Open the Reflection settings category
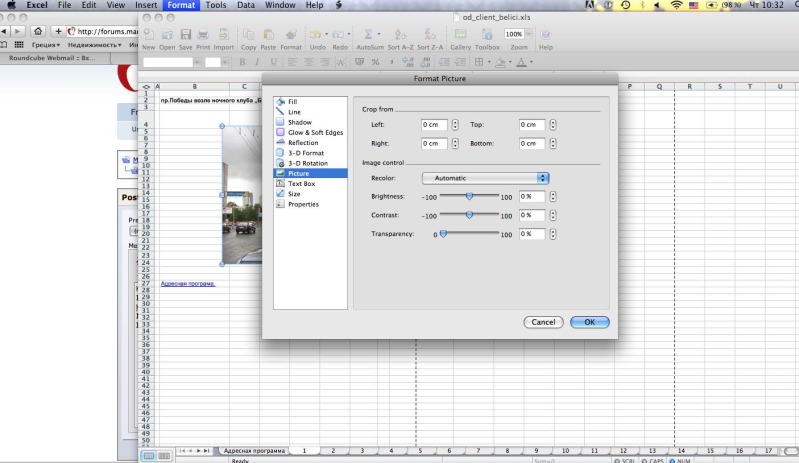 tap(303, 143)
